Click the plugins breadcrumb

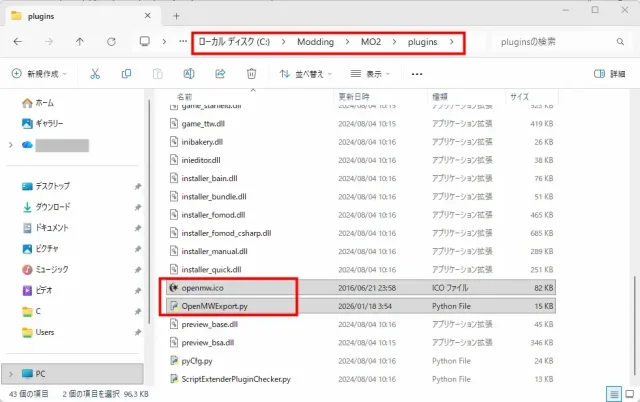(422, 42)
